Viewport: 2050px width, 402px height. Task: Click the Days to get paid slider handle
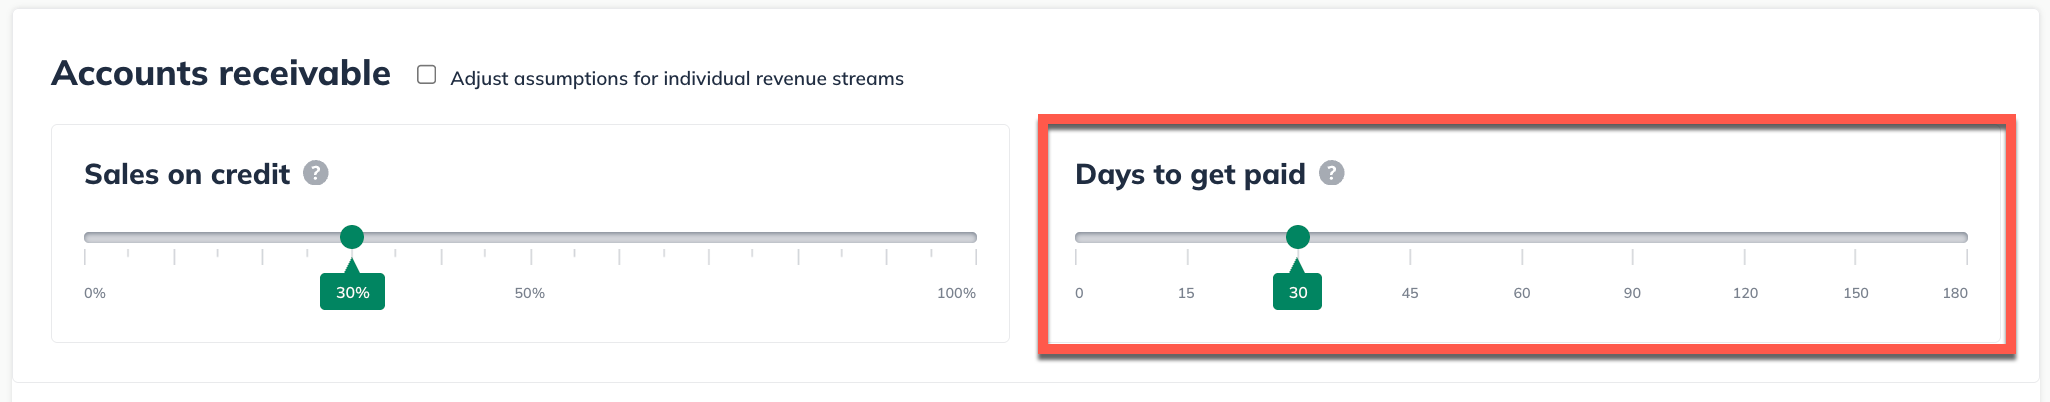[x=1297, y=237]
